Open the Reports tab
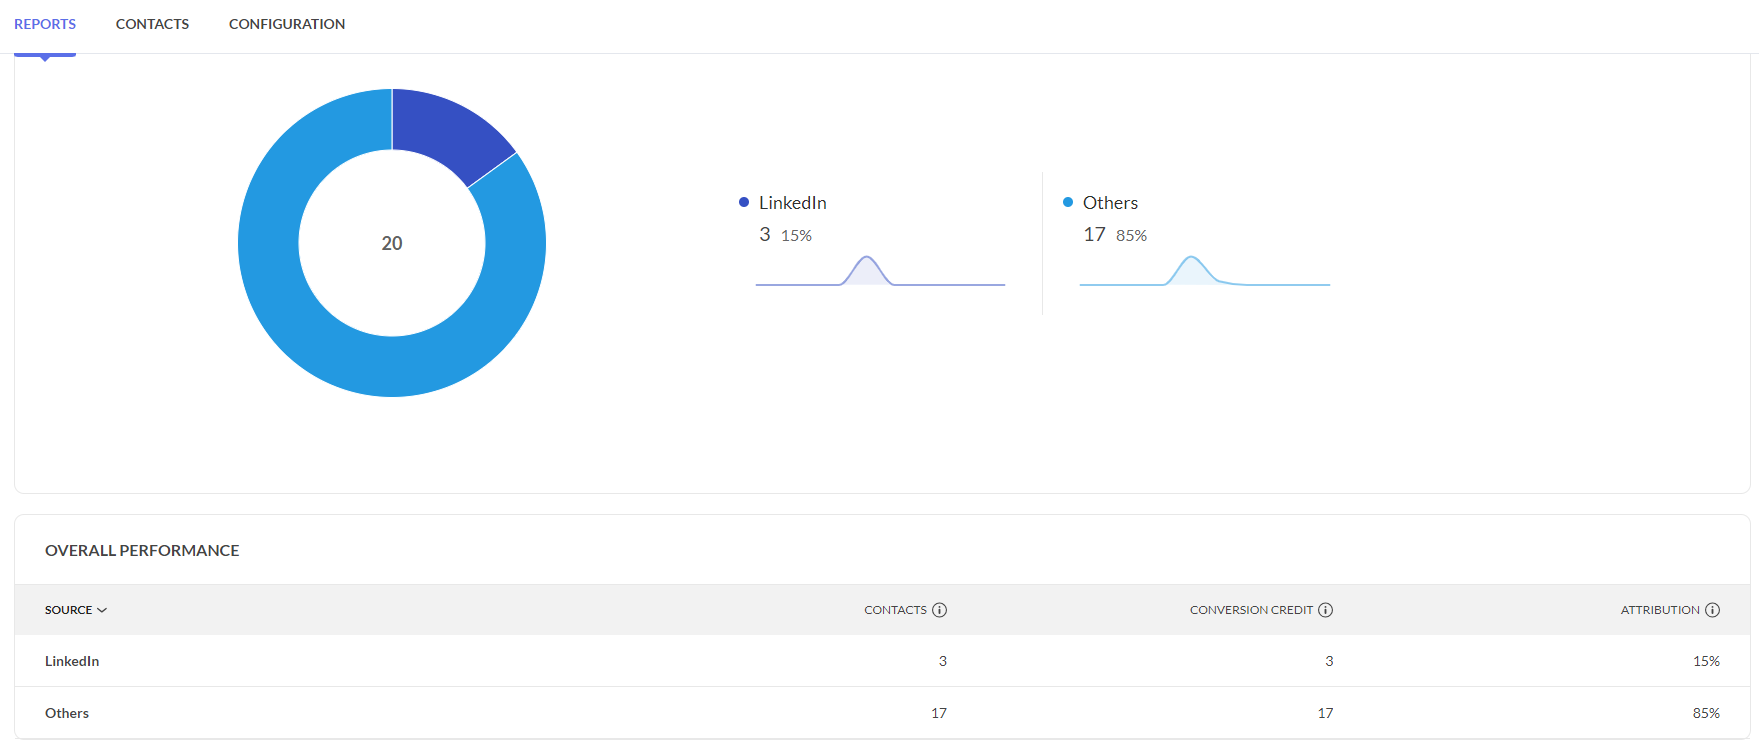 coord(45,24)
